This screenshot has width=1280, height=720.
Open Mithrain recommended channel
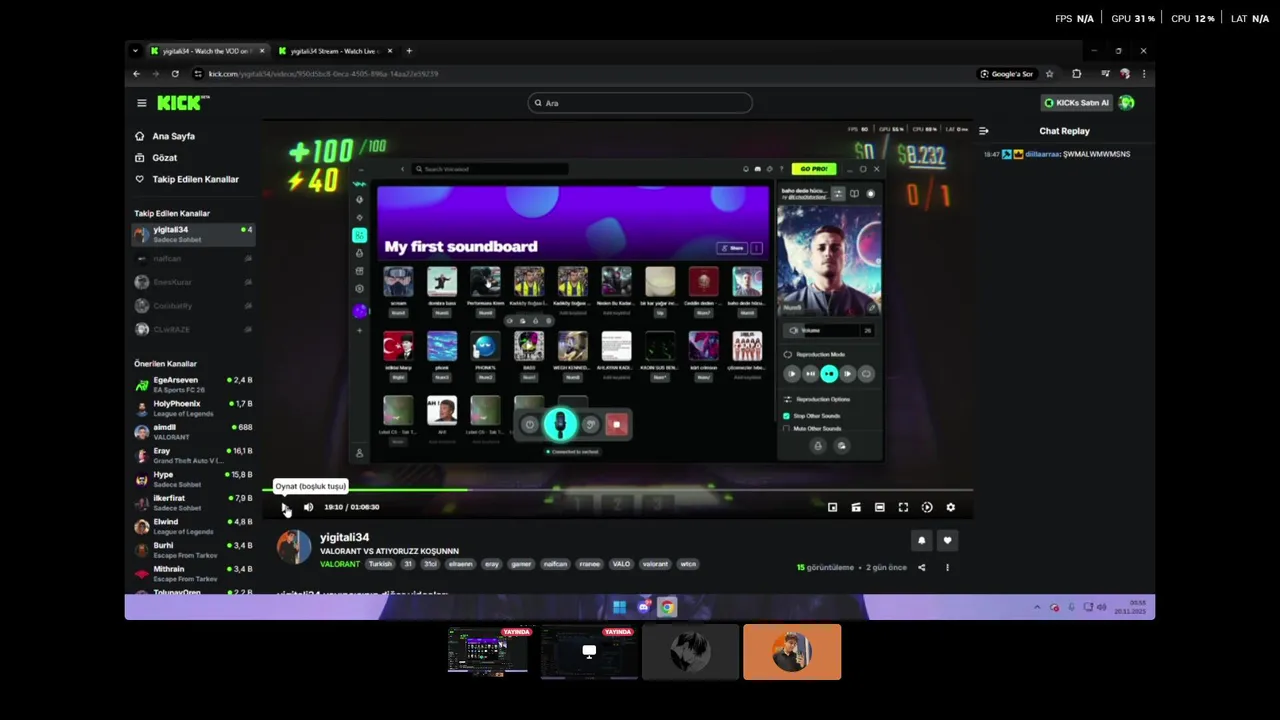pos(193,573)
